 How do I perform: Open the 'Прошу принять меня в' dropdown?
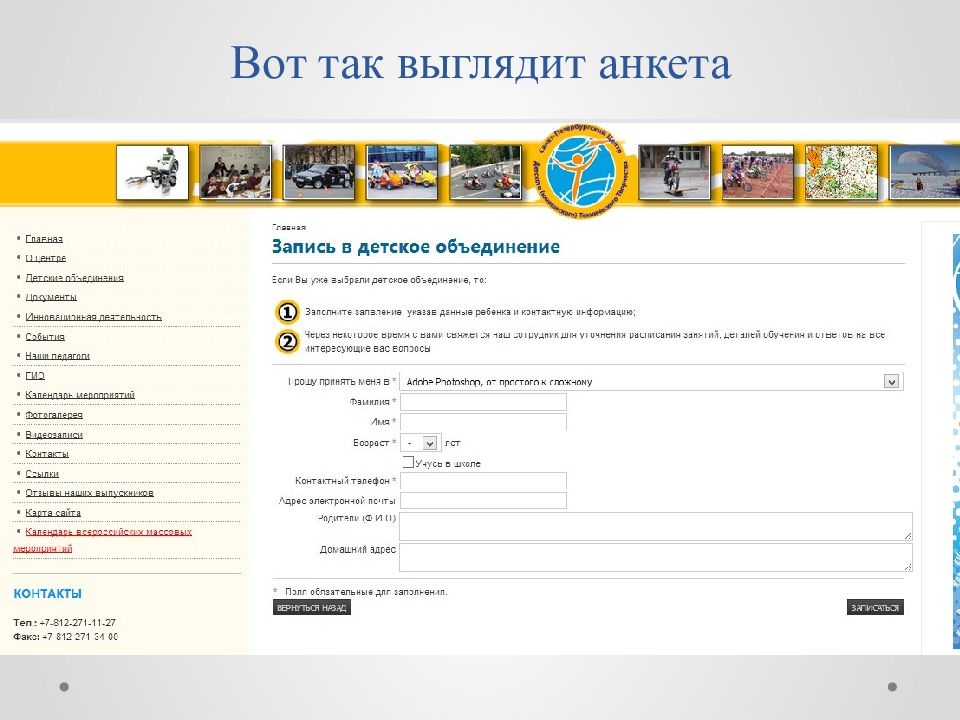tap(889, 381)
